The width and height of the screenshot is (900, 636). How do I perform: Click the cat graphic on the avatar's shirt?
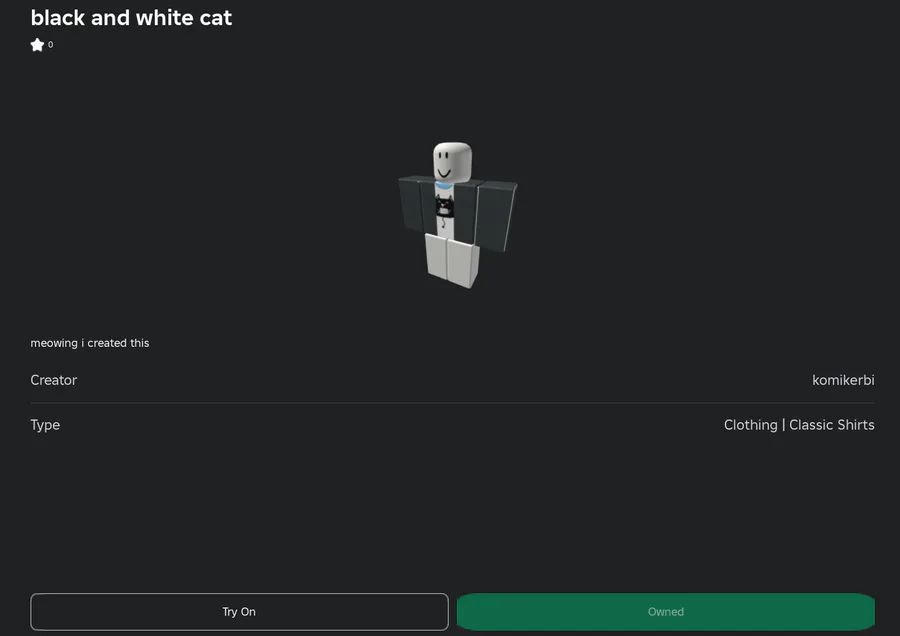click(x=444, y=206)
